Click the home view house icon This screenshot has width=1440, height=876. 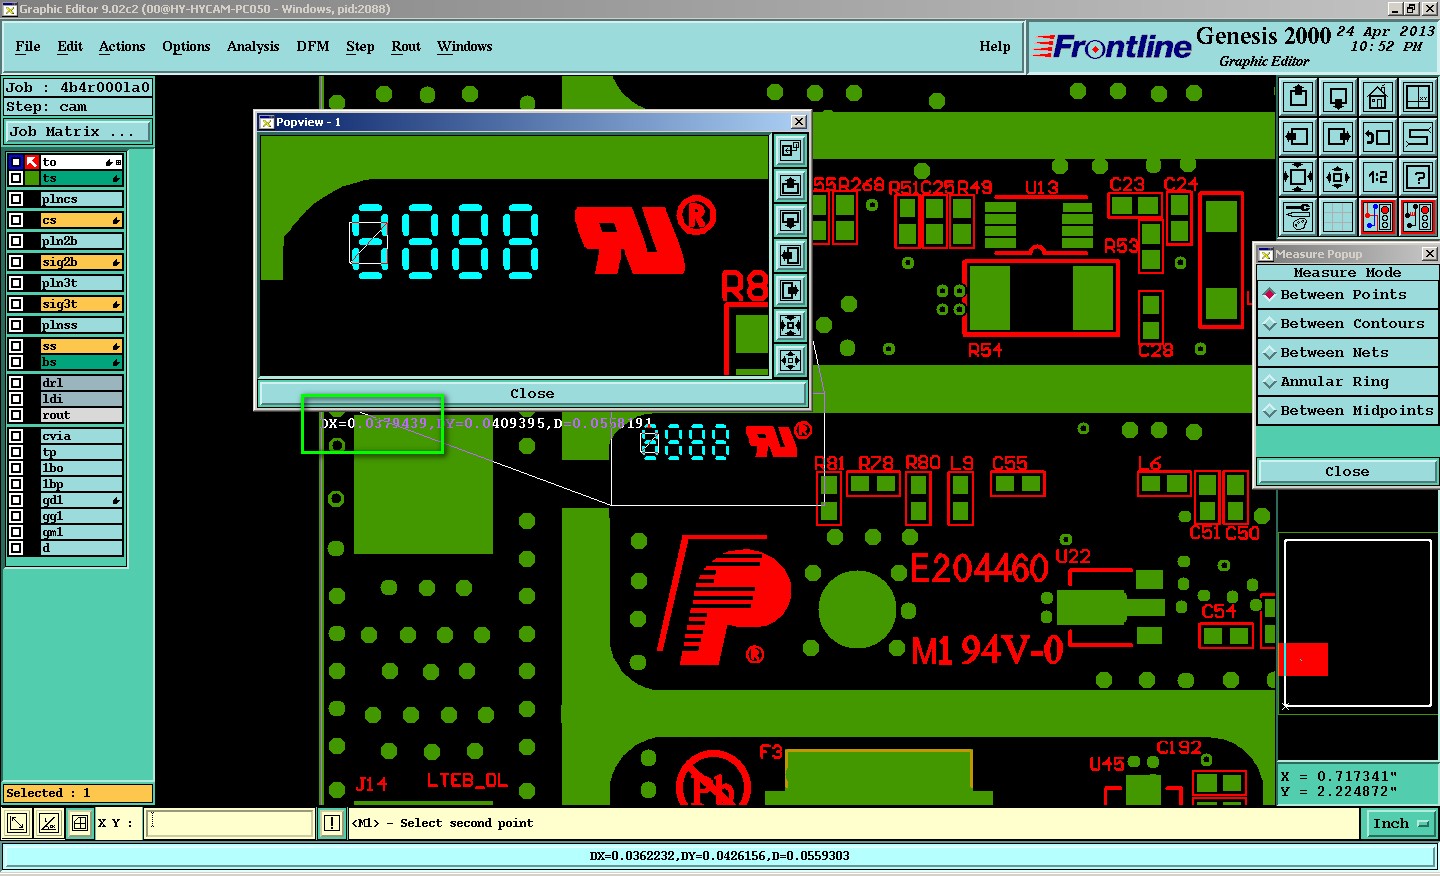click(x=1378, y=97)
